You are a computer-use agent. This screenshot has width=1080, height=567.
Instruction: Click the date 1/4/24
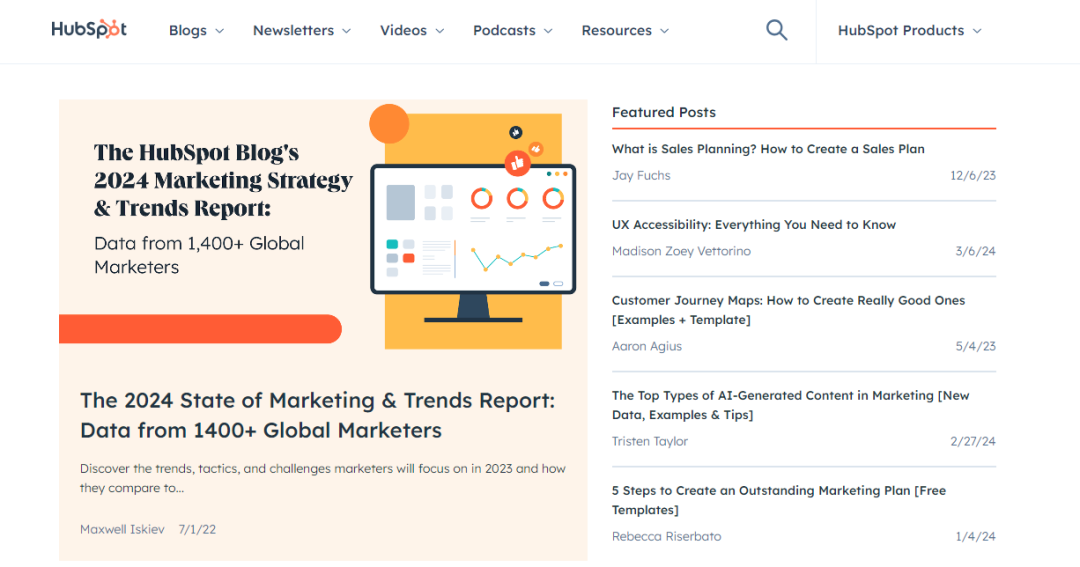pos(975,536)
